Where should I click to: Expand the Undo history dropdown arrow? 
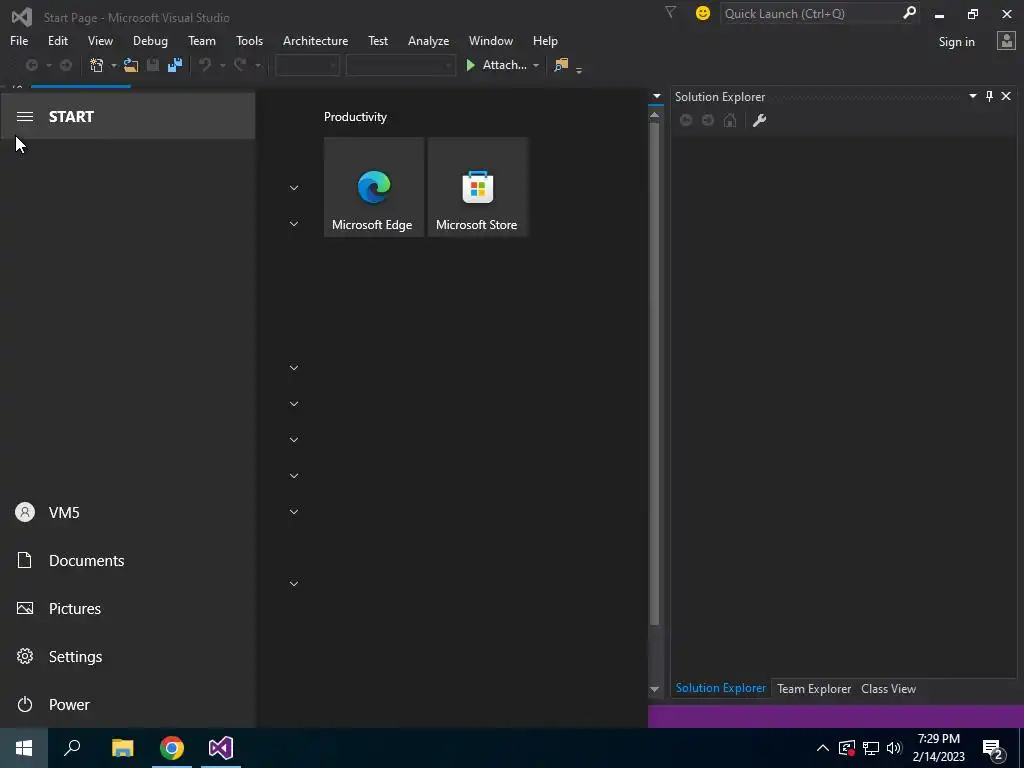pyautogui.click(x=223, y=65)
